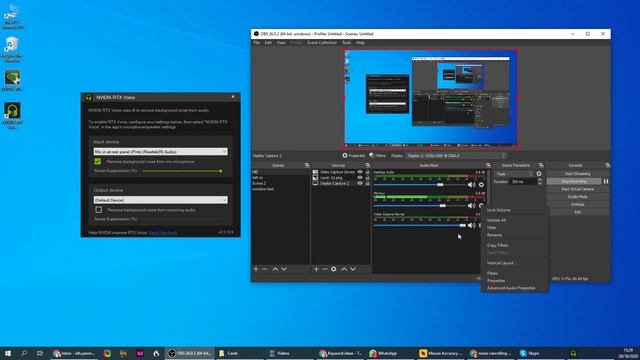Hide the Layer png source with its eye
Image resolution: width=640 pixels, height=360 pixels.
click(360, 178)
